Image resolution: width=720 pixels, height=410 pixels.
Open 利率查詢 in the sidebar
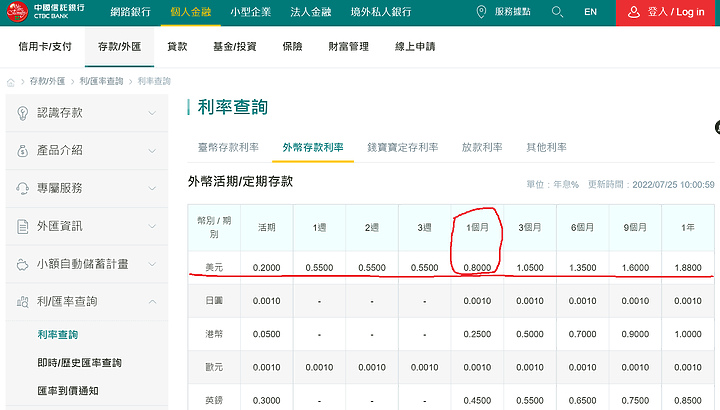click(x=58, y=335)
